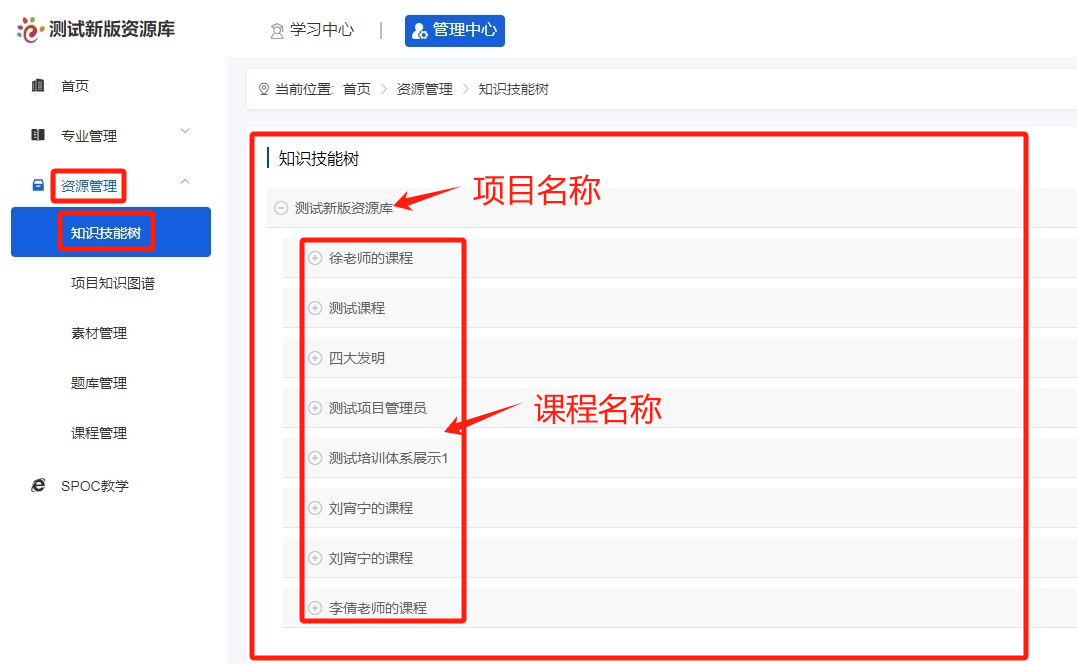The height and width of the screenshot is (664, 1077).
Task: Click the 测试新版资源库 site title
Action: pos(112,30)
